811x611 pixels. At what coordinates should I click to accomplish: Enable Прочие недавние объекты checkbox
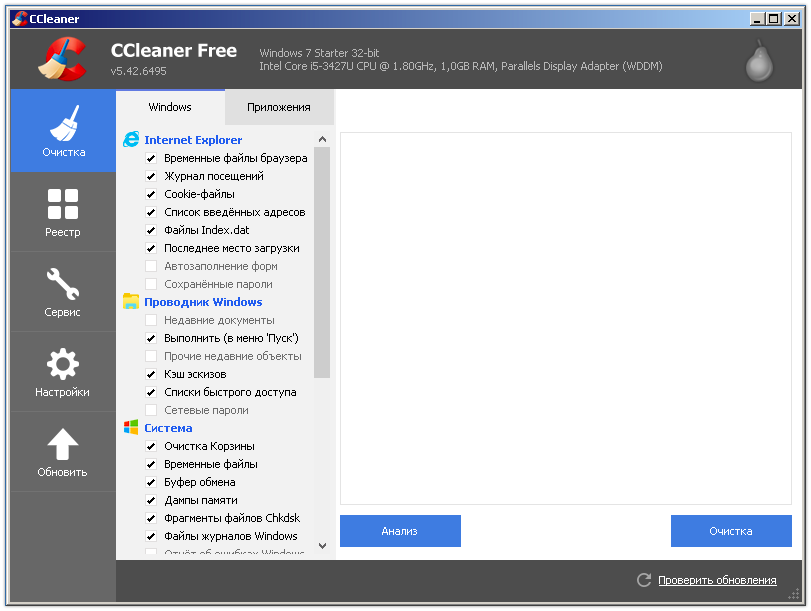click(x=151, y=356)
